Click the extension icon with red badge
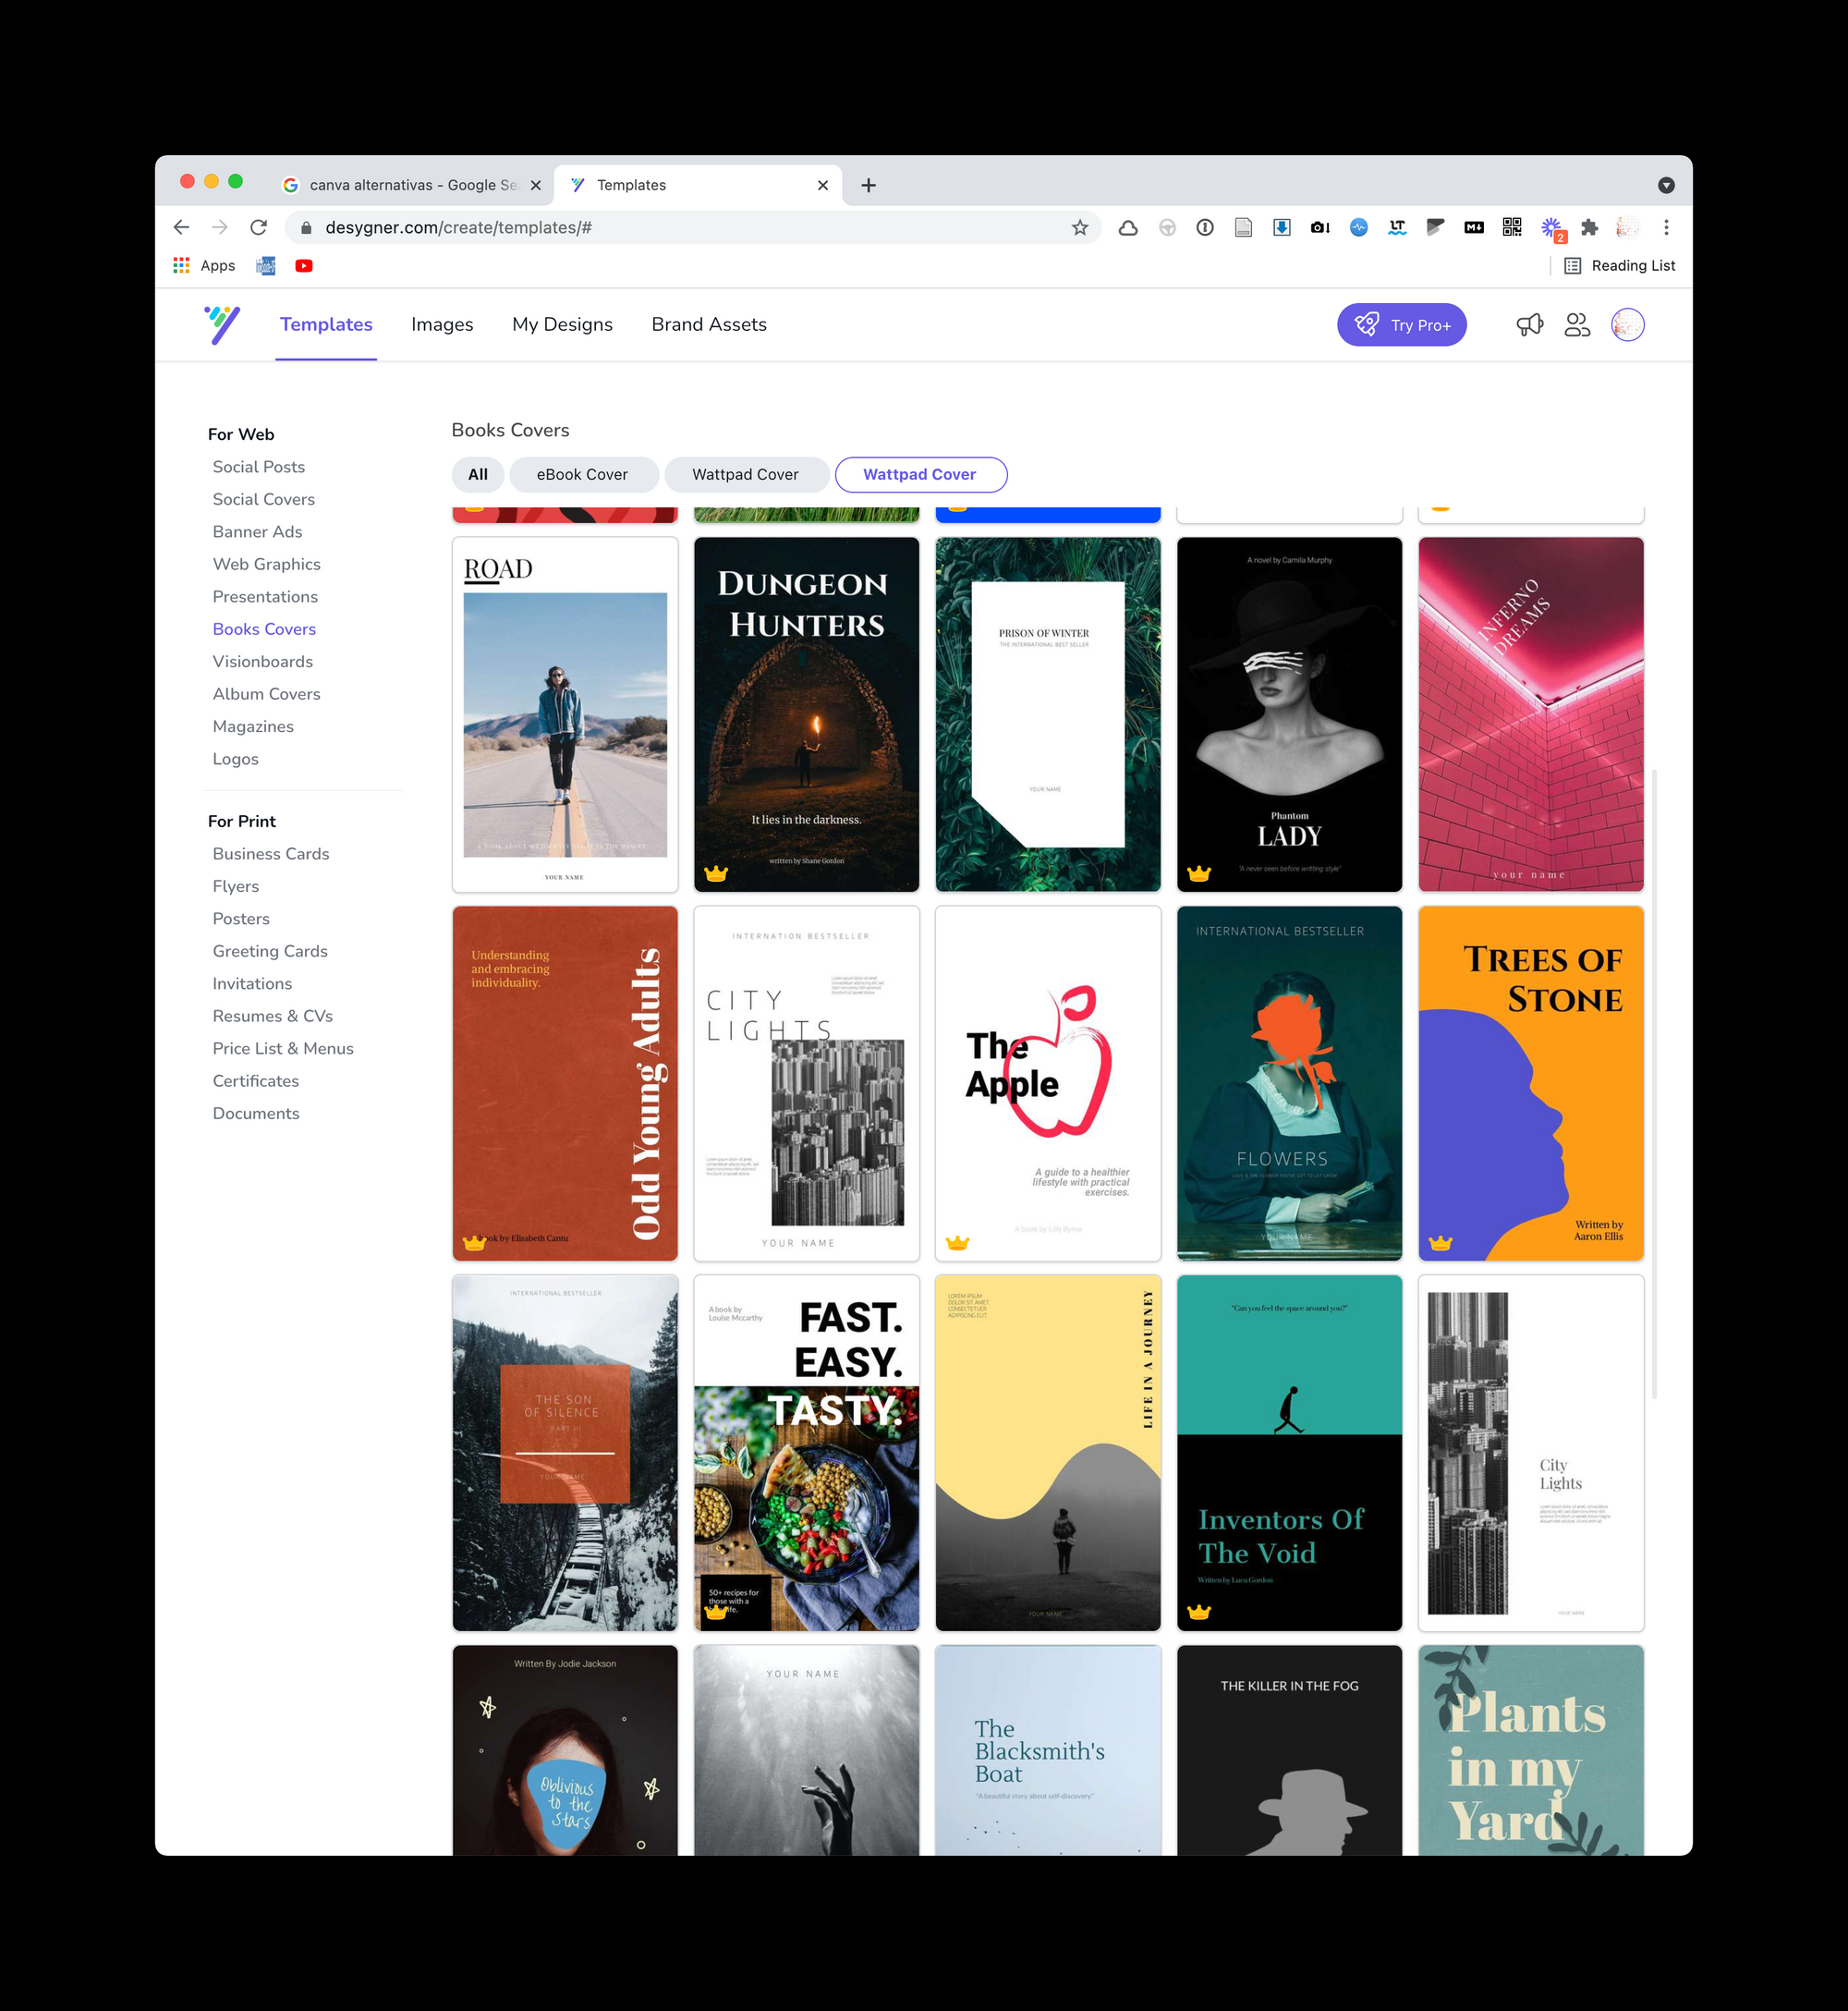Screen dimensions: 1848x2011 point(1552,230)
